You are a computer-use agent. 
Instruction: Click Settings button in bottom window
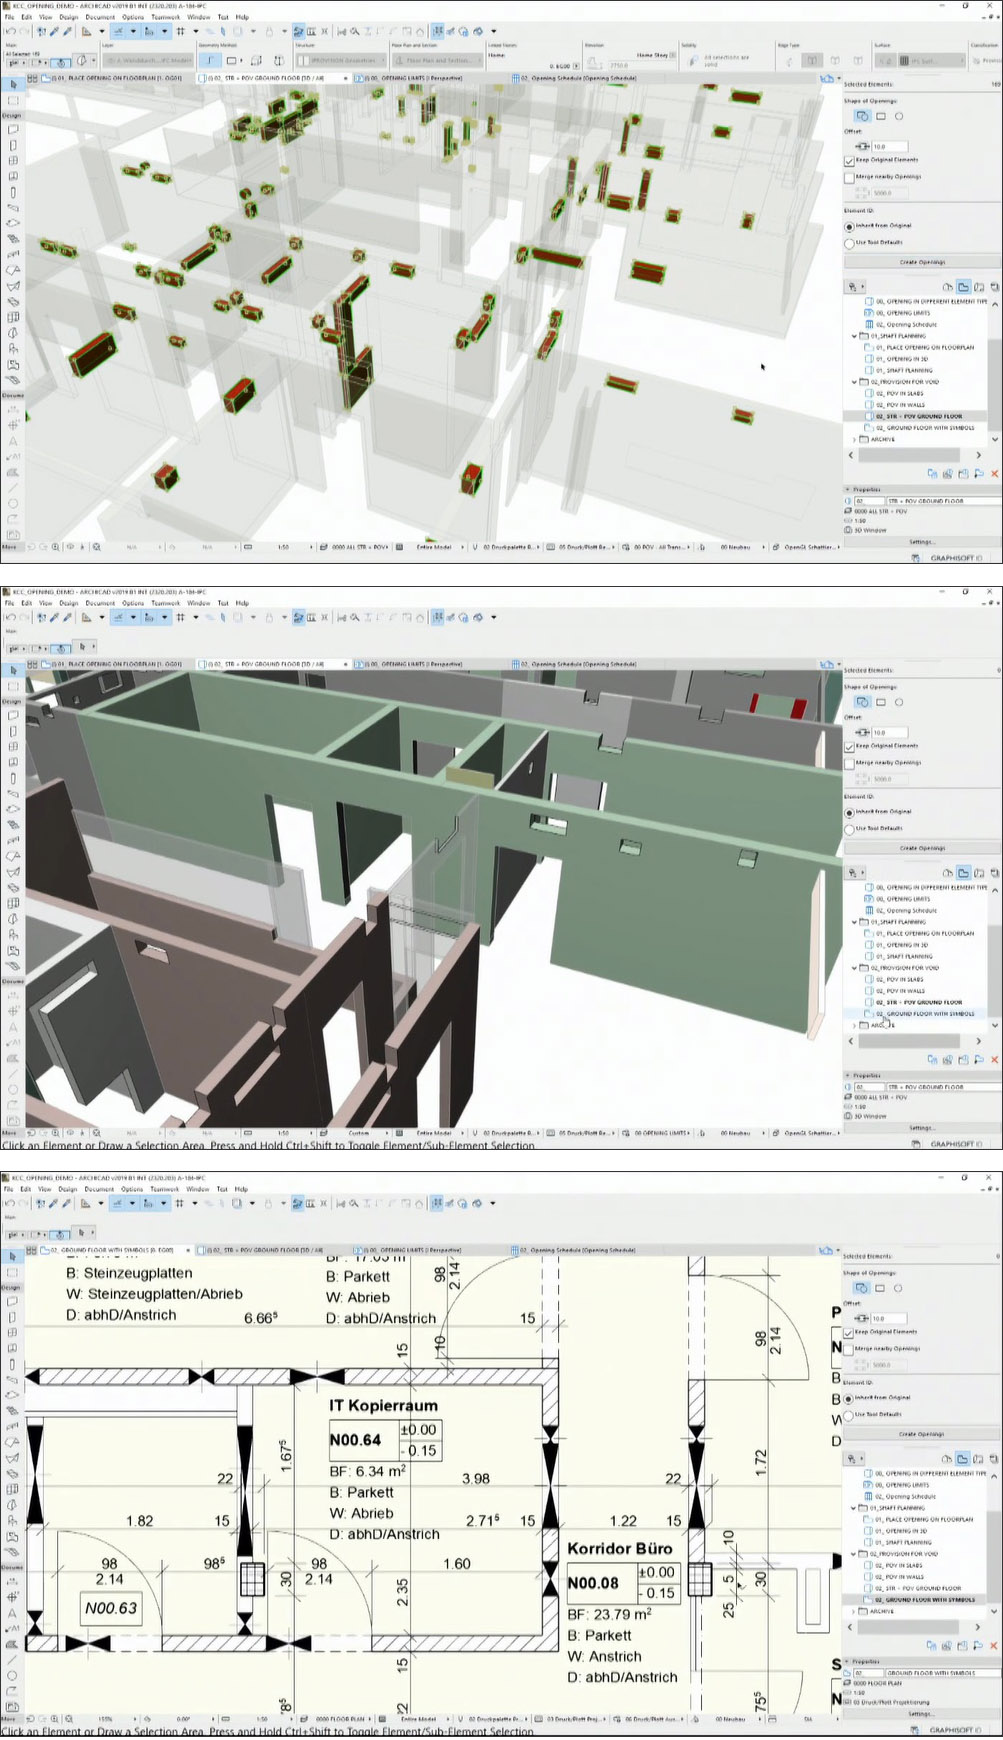[x=921, y=1714]
